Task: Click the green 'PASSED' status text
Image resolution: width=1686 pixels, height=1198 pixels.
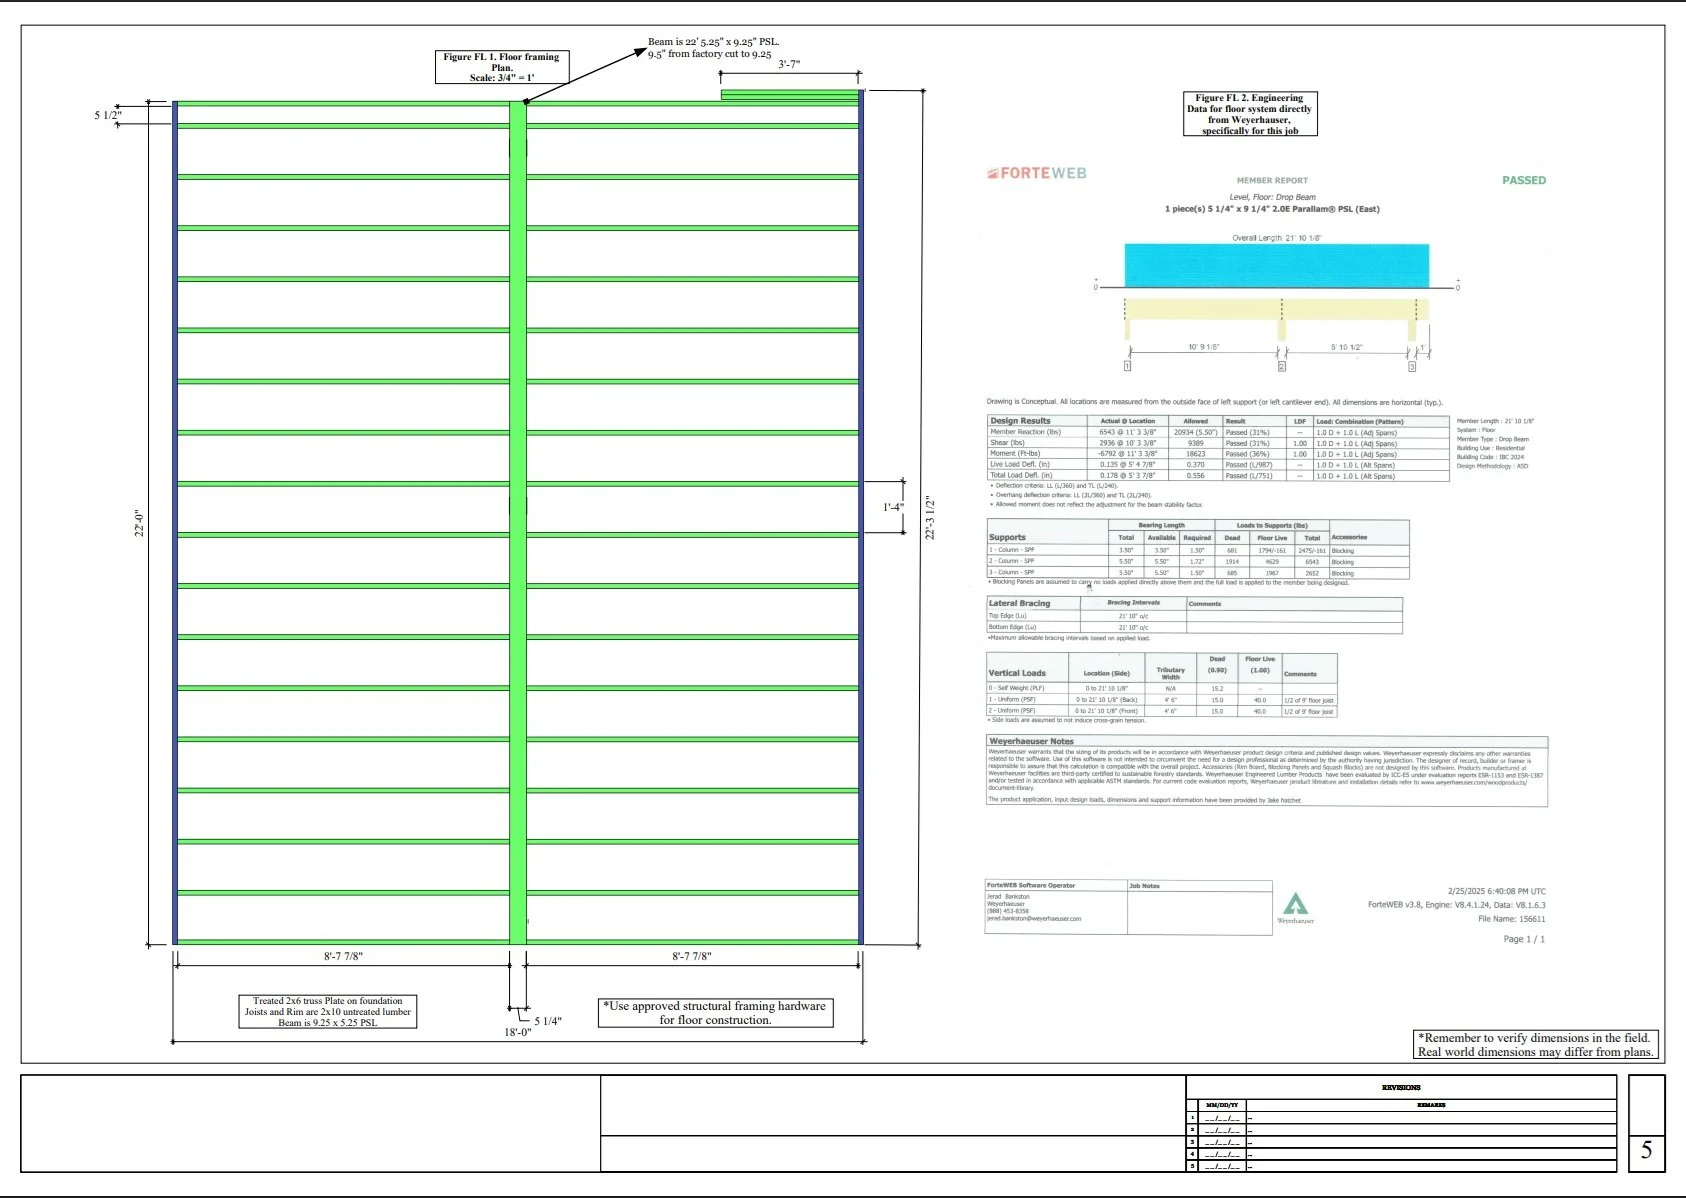Action: (1524, 180)
